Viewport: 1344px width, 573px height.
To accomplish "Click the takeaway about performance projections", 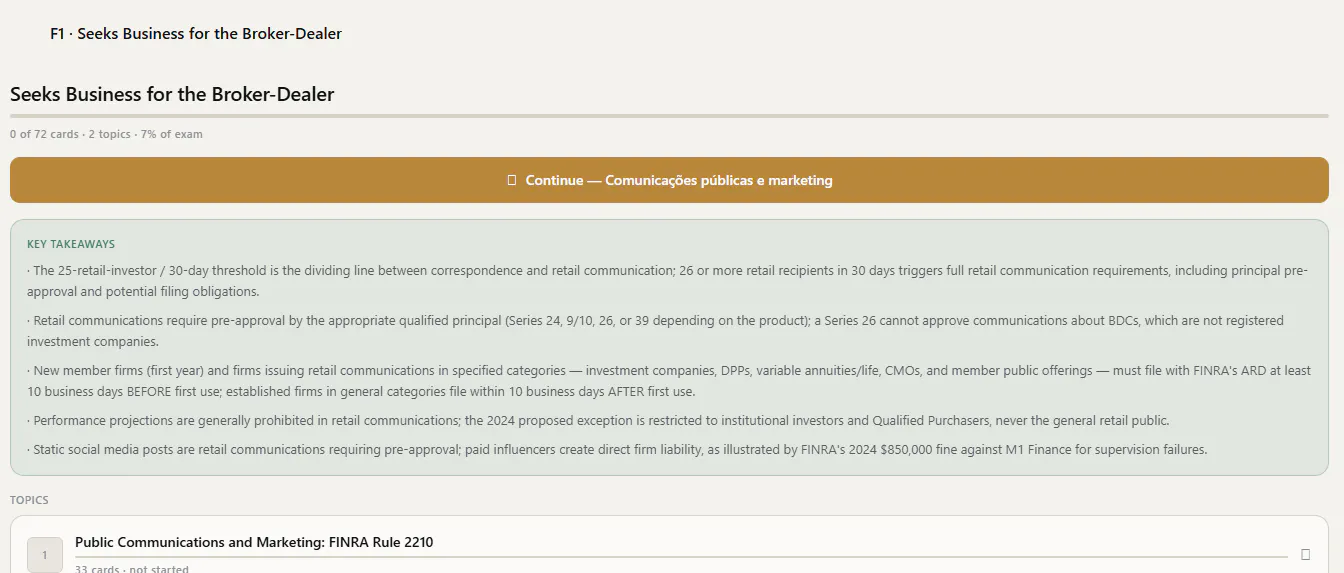I will 598,421.
